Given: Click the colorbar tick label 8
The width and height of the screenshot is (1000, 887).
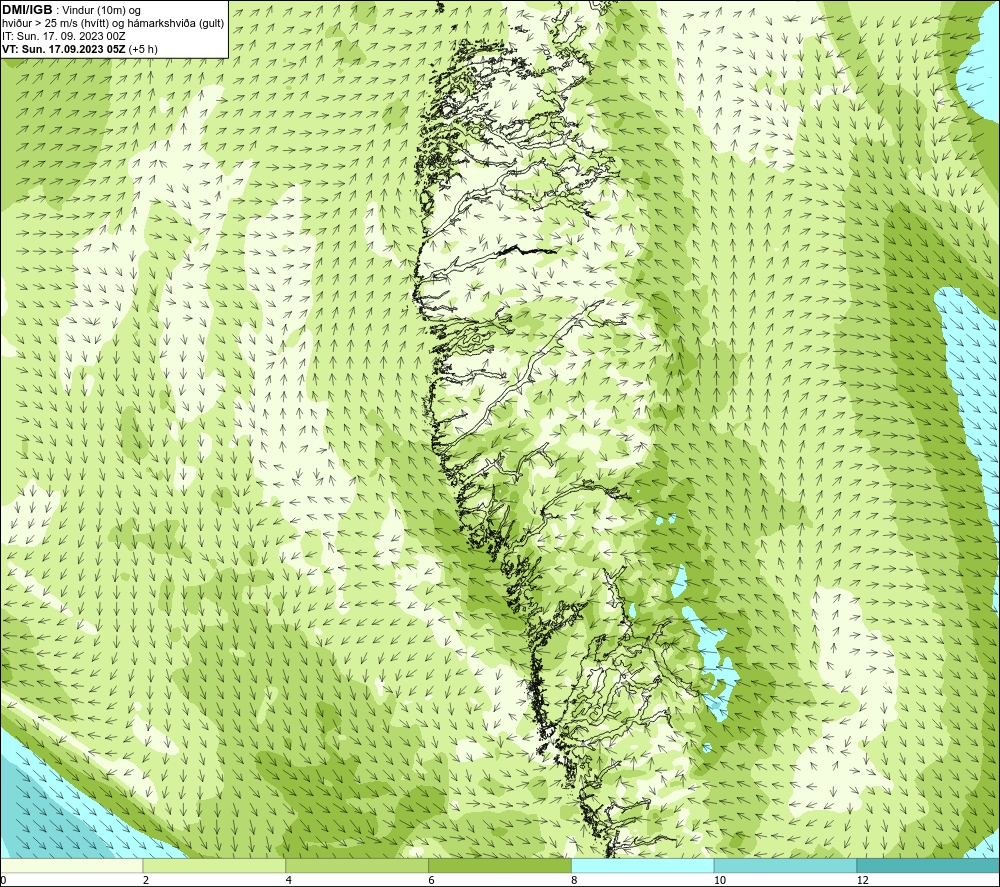Looking at the screenshot, I should [575, 880].
